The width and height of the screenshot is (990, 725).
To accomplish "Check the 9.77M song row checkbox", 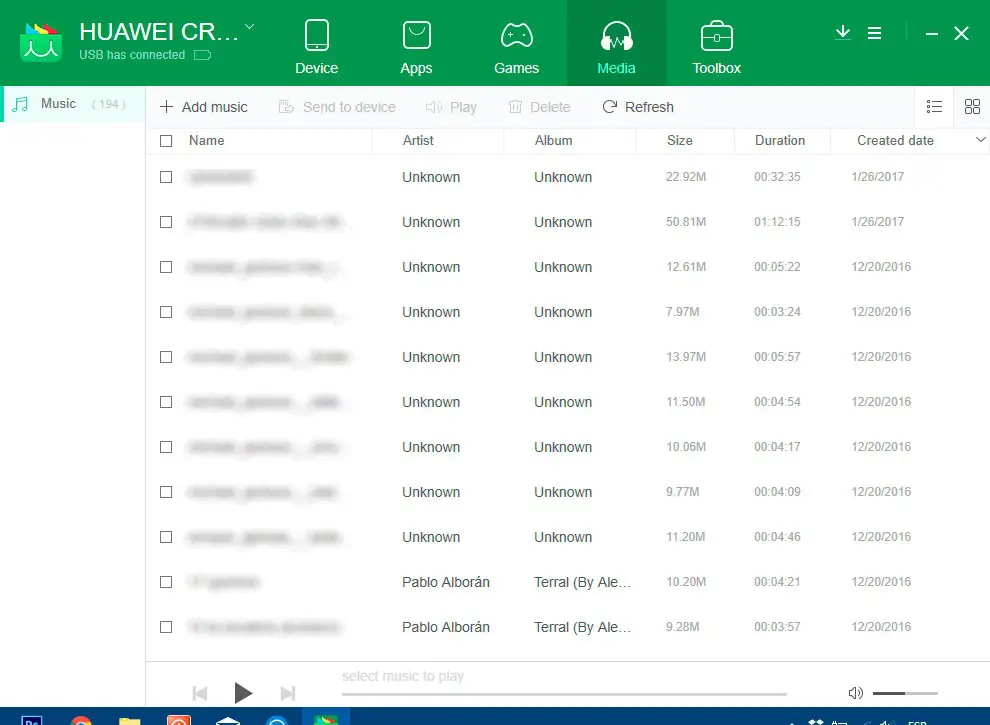I will tap(166, 492).
